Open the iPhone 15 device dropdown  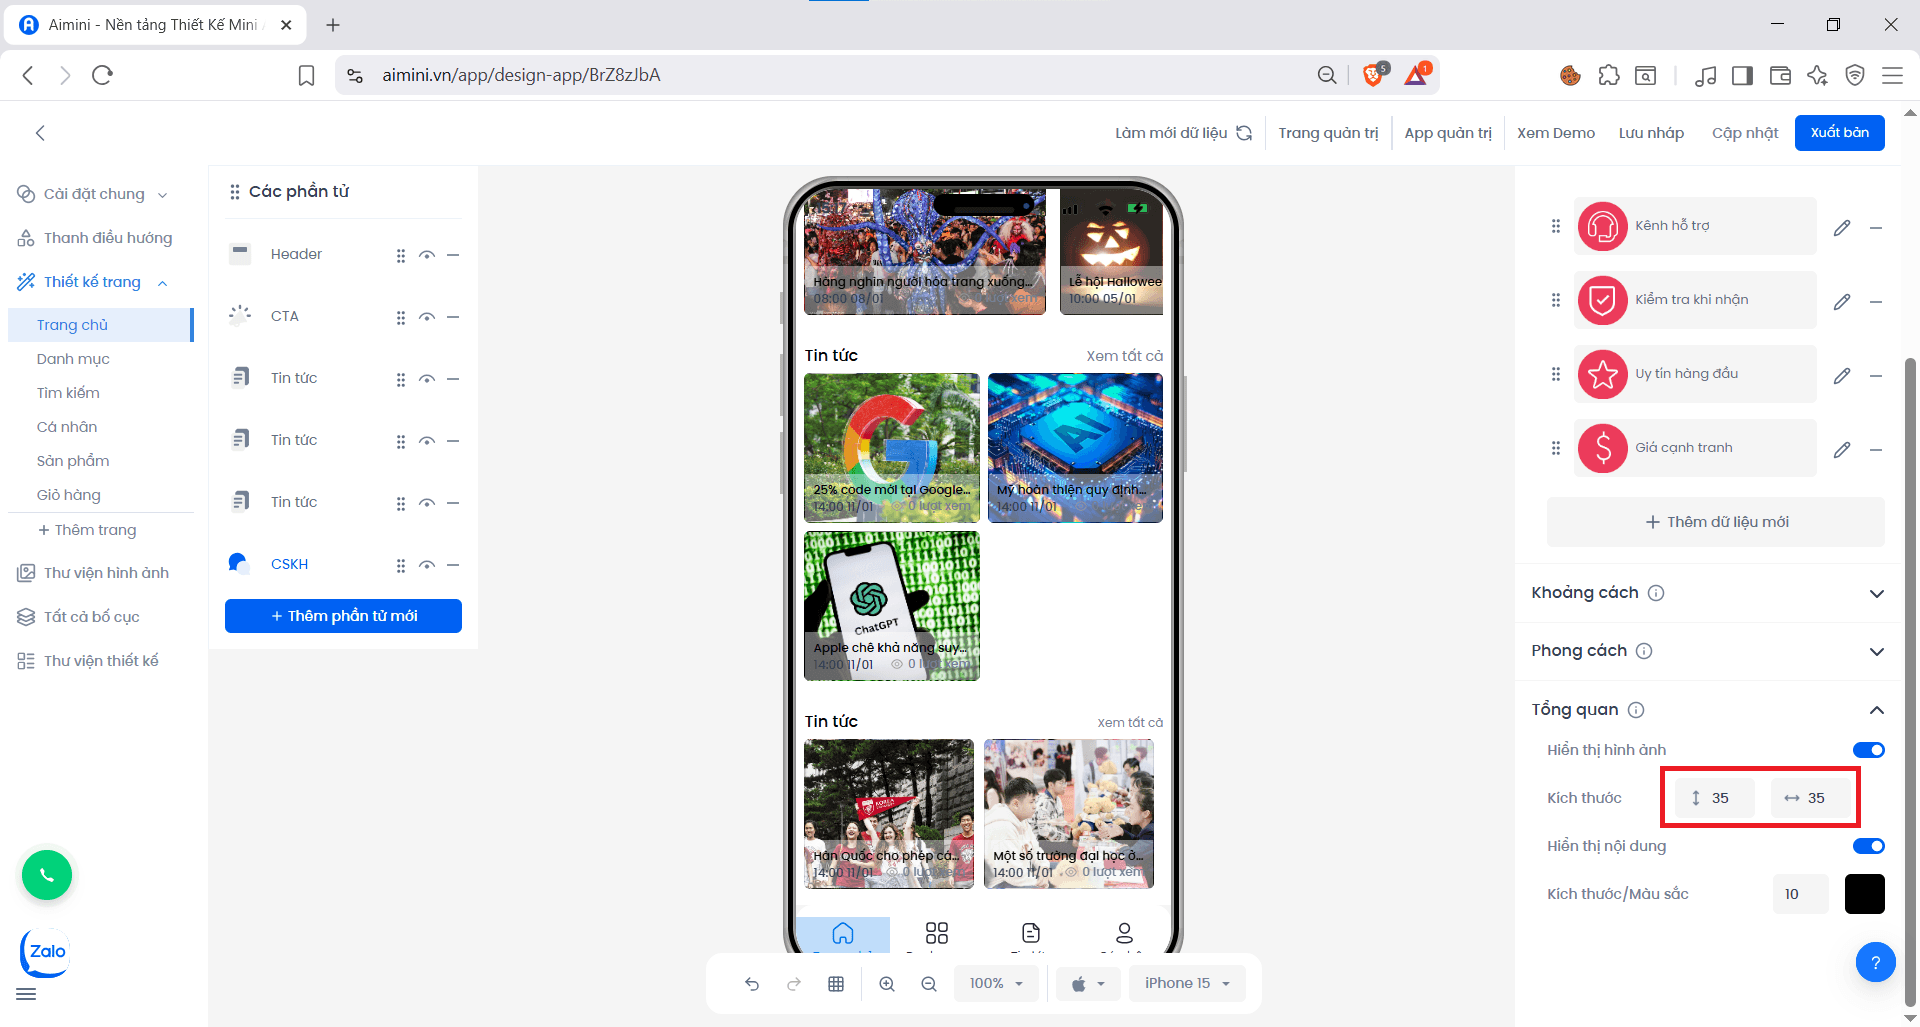click(x=1187, y=984)
